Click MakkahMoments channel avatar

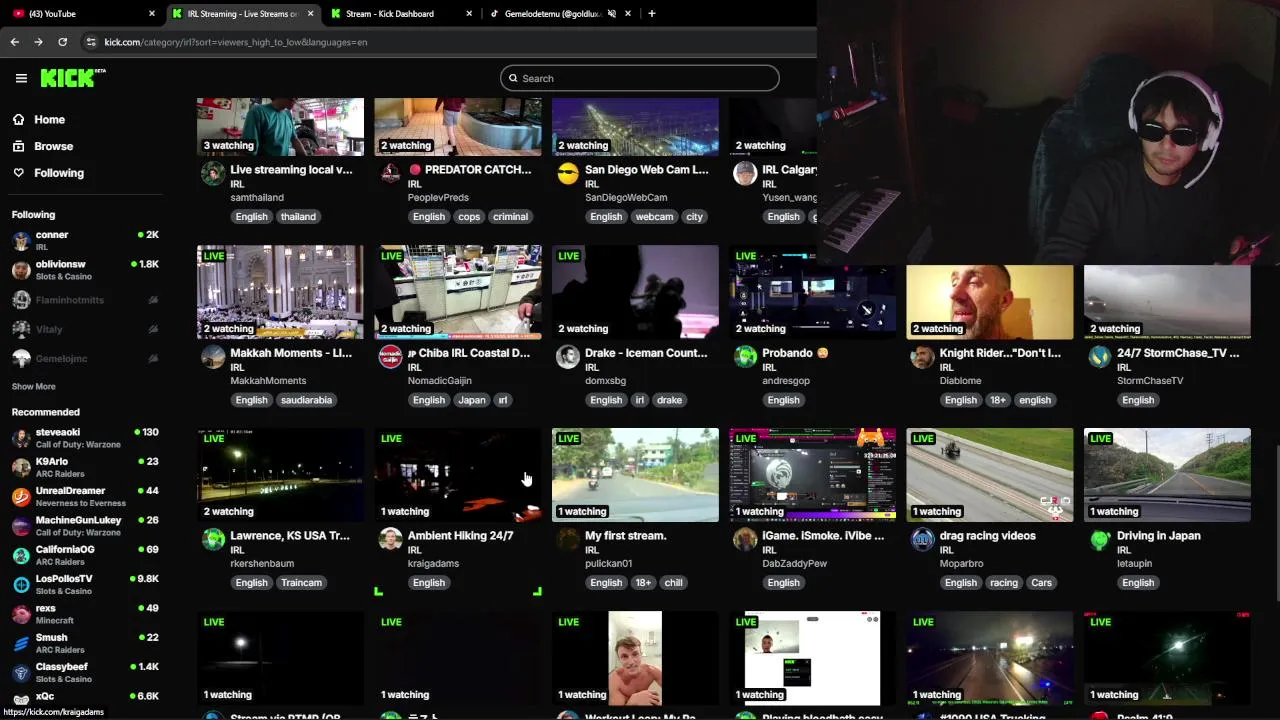[213, 357]
